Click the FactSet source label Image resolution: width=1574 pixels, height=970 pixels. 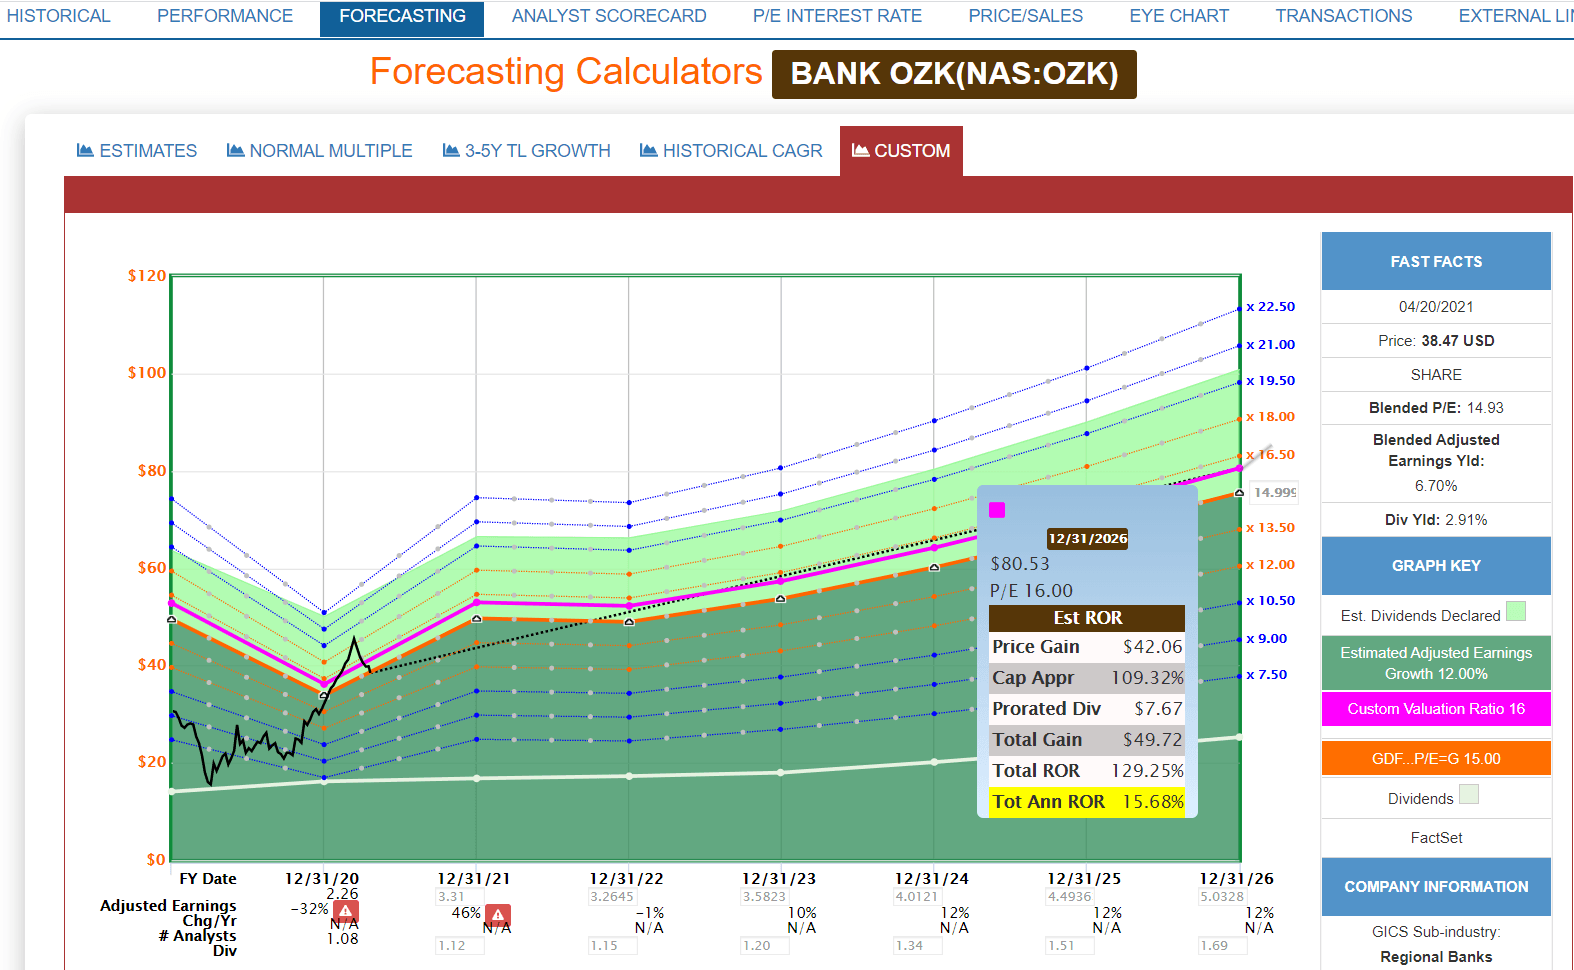pyautogui.click(x=1436, y=838)
